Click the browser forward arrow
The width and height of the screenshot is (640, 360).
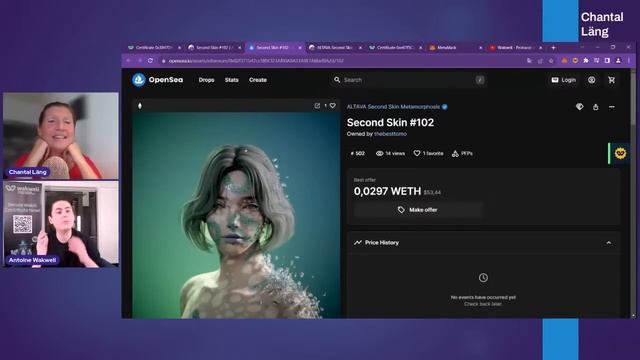pos(139,61)
